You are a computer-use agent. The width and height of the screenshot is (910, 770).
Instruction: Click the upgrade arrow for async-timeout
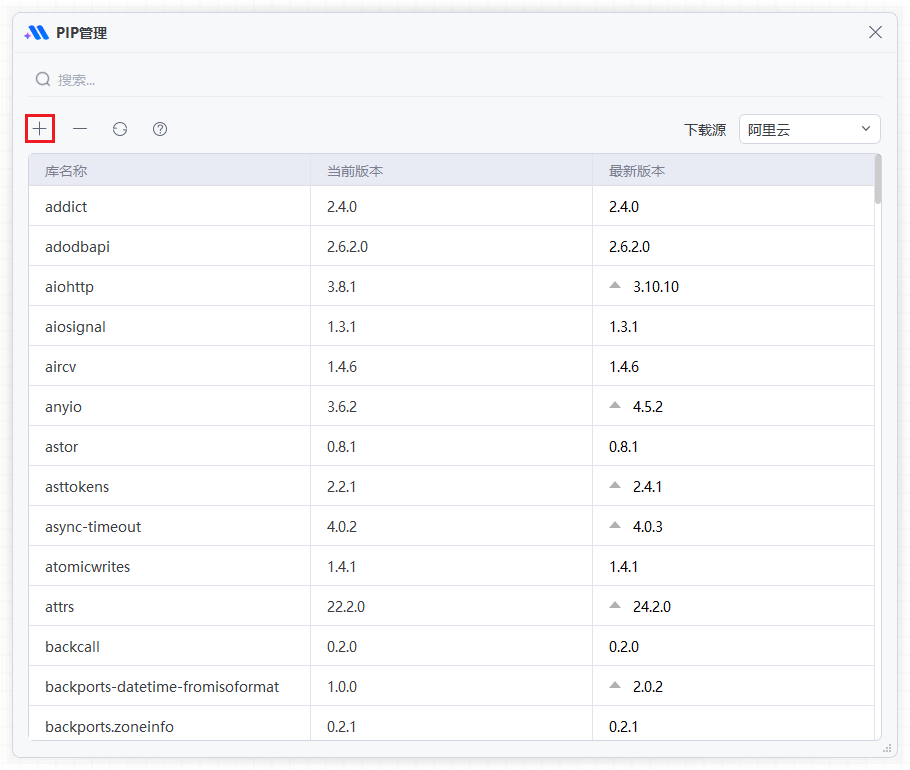pyautogui.click(x=615, y=525)
